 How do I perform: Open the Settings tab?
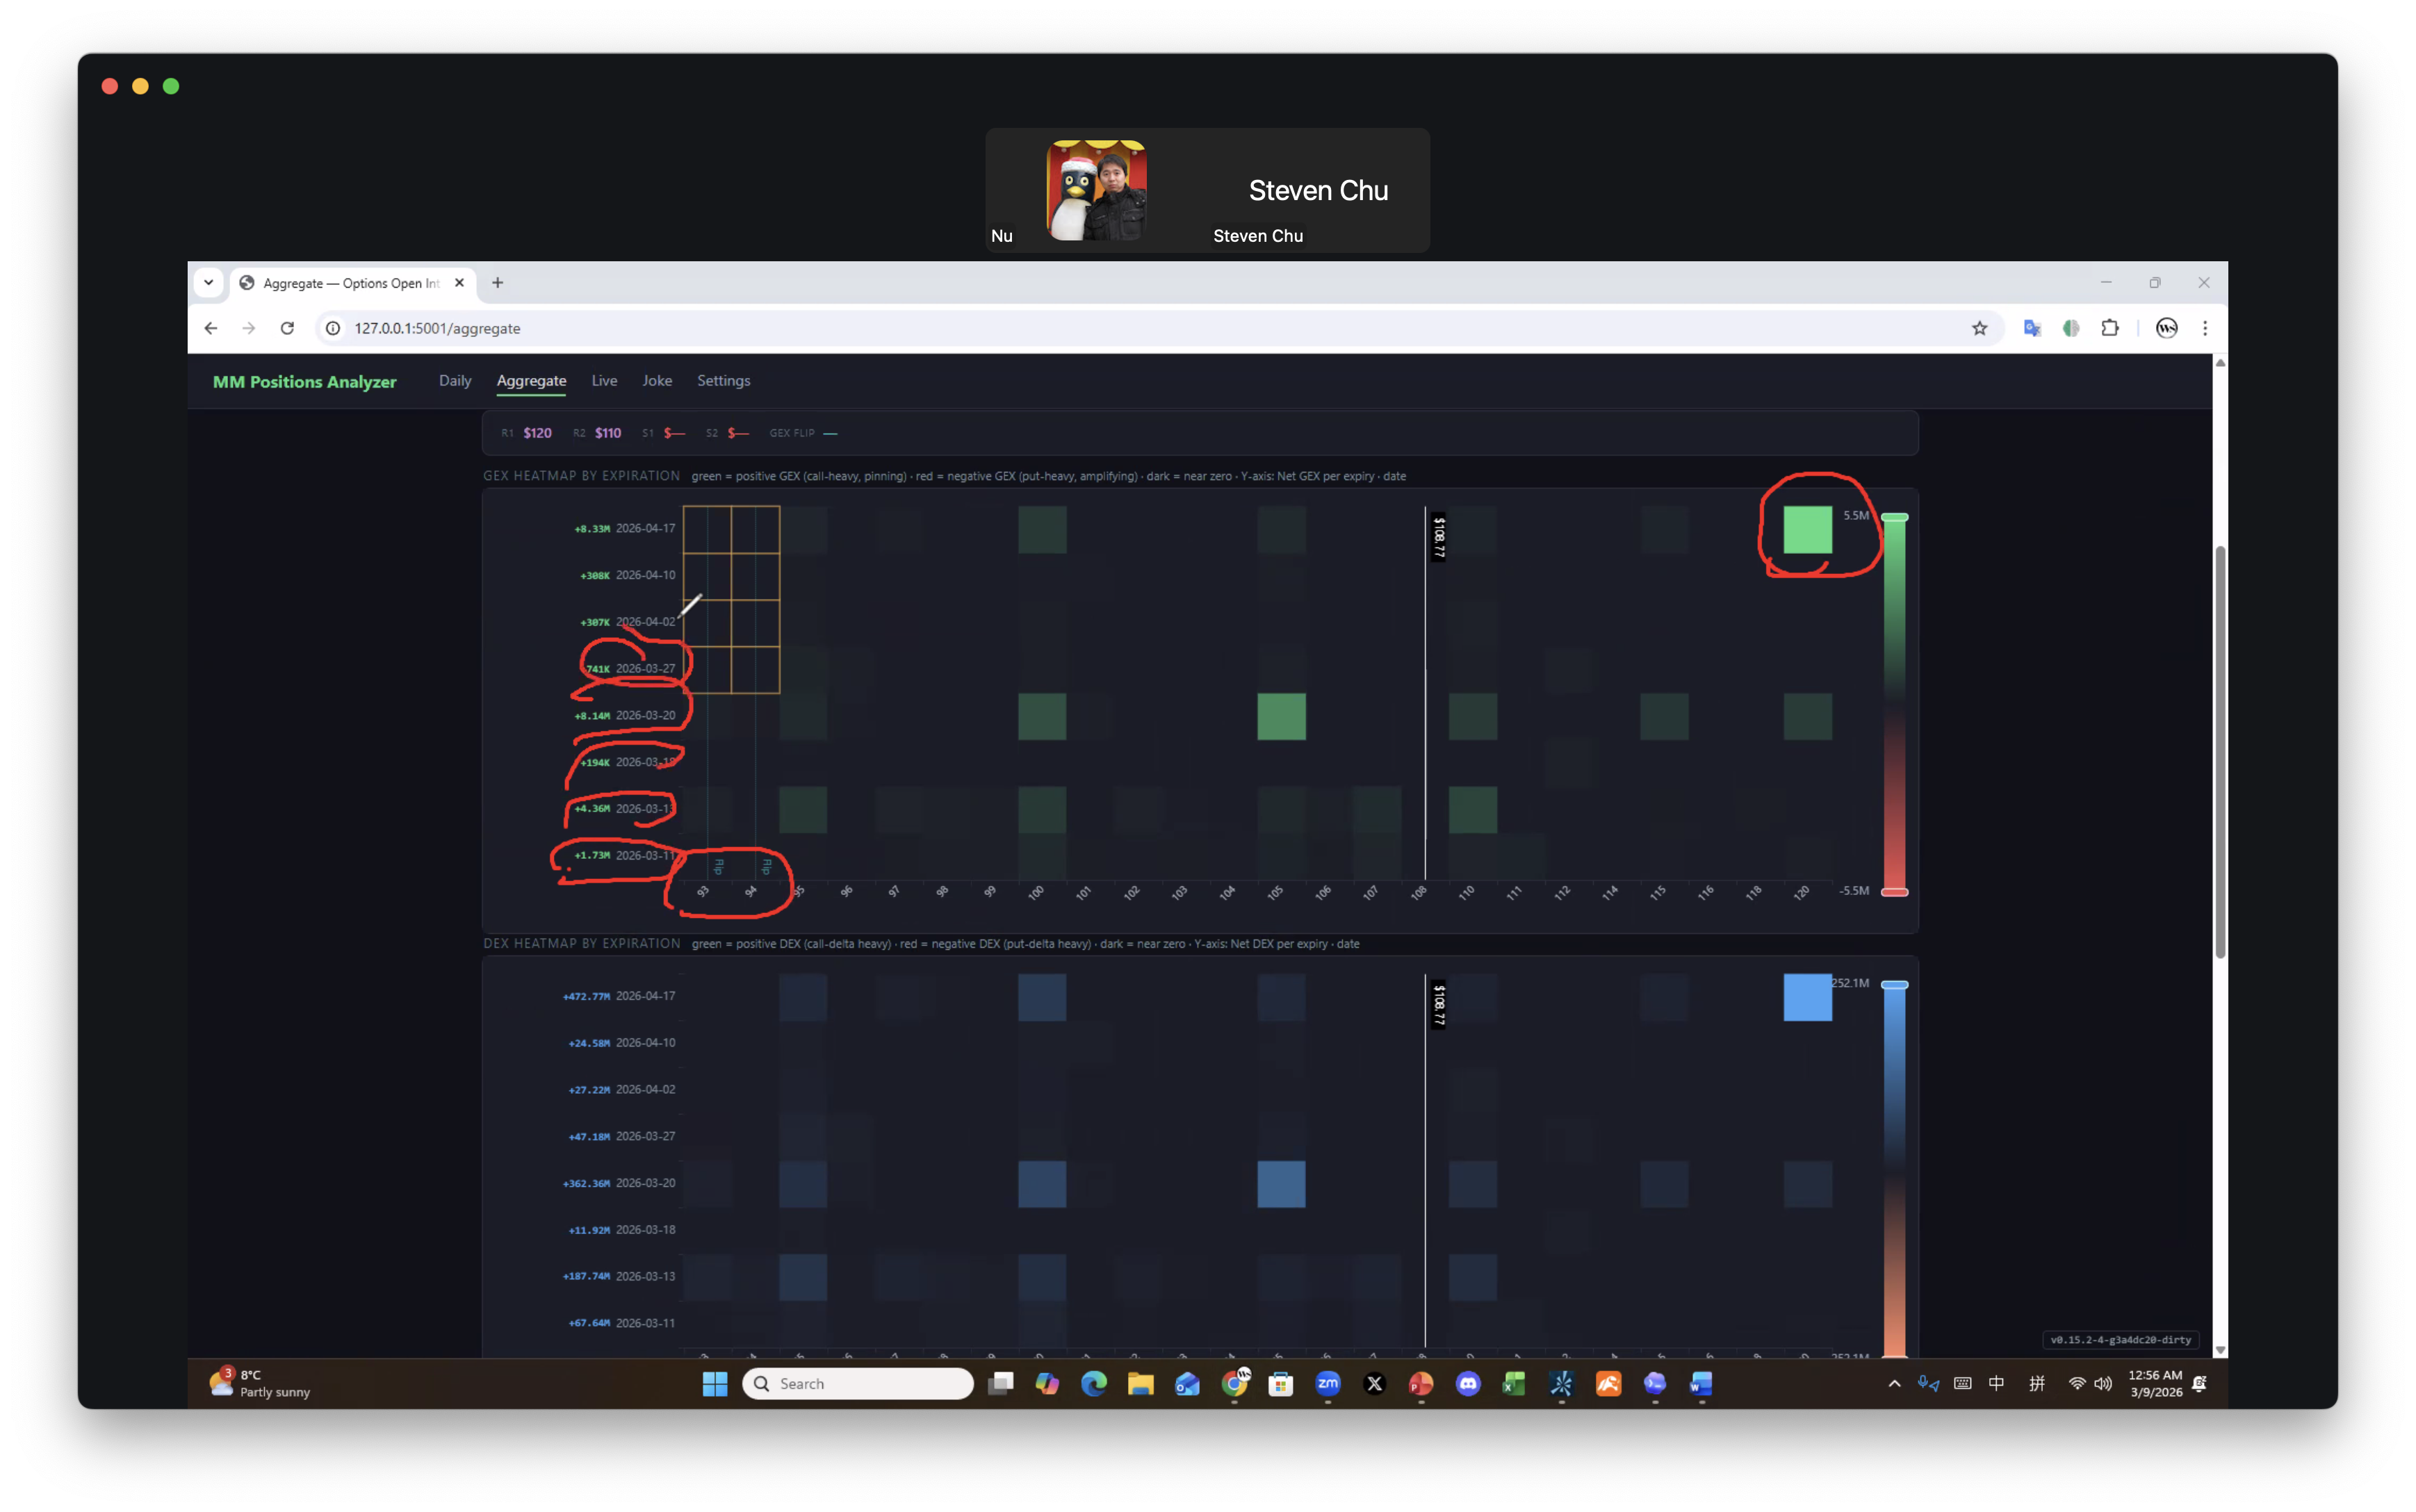(723, 380)
